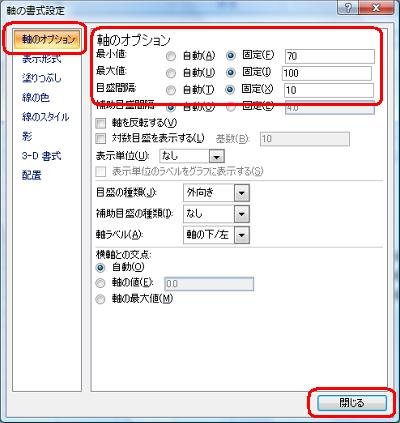
Task: Enable 軸を反転する checkbox
Action: click(100, 123)
